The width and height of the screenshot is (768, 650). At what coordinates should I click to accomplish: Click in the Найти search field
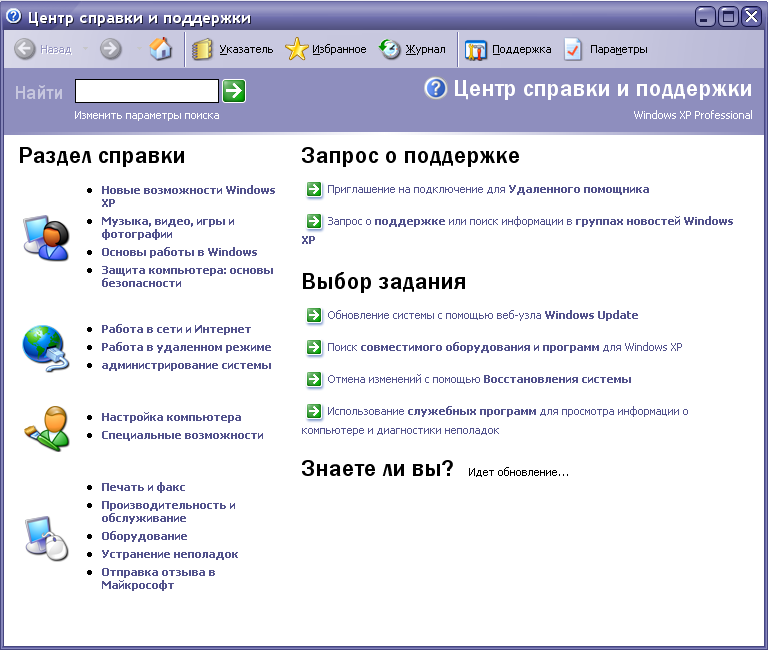(x=146, y=91)
